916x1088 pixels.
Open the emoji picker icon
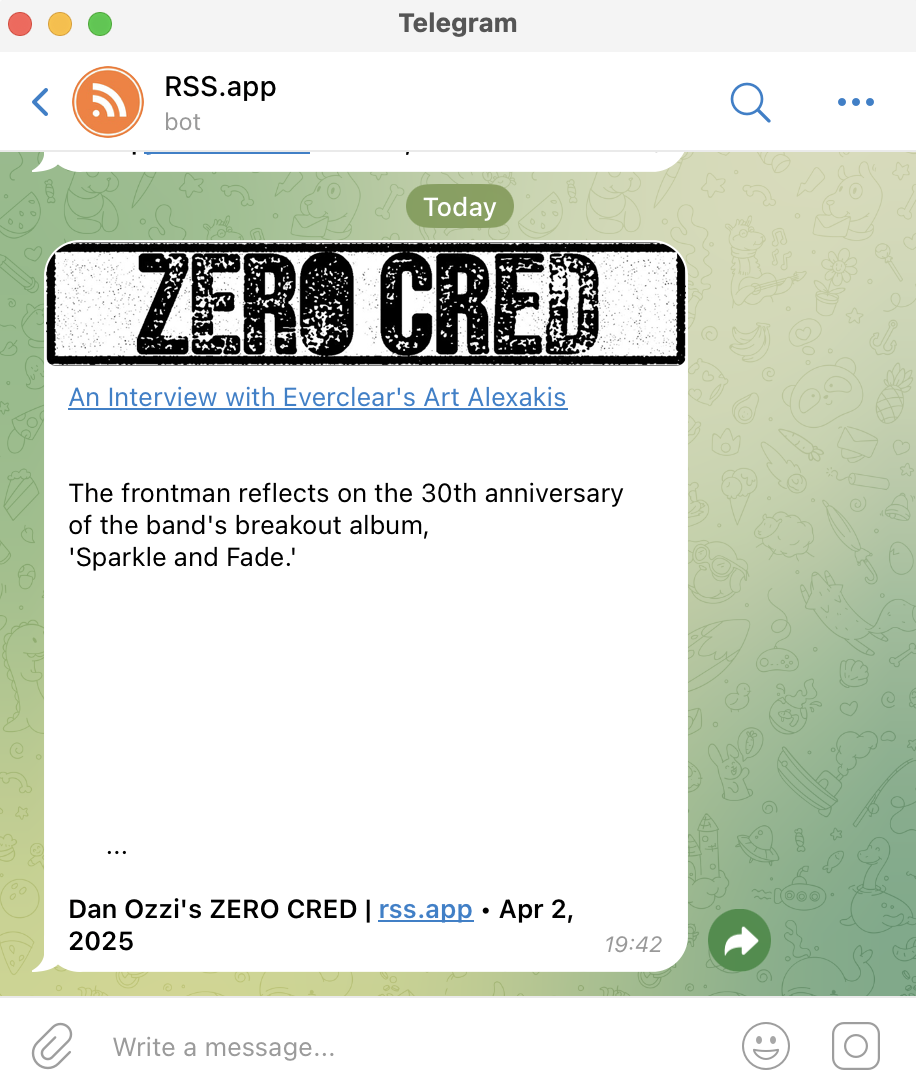pyautogui.click(x=765, y=1046)
